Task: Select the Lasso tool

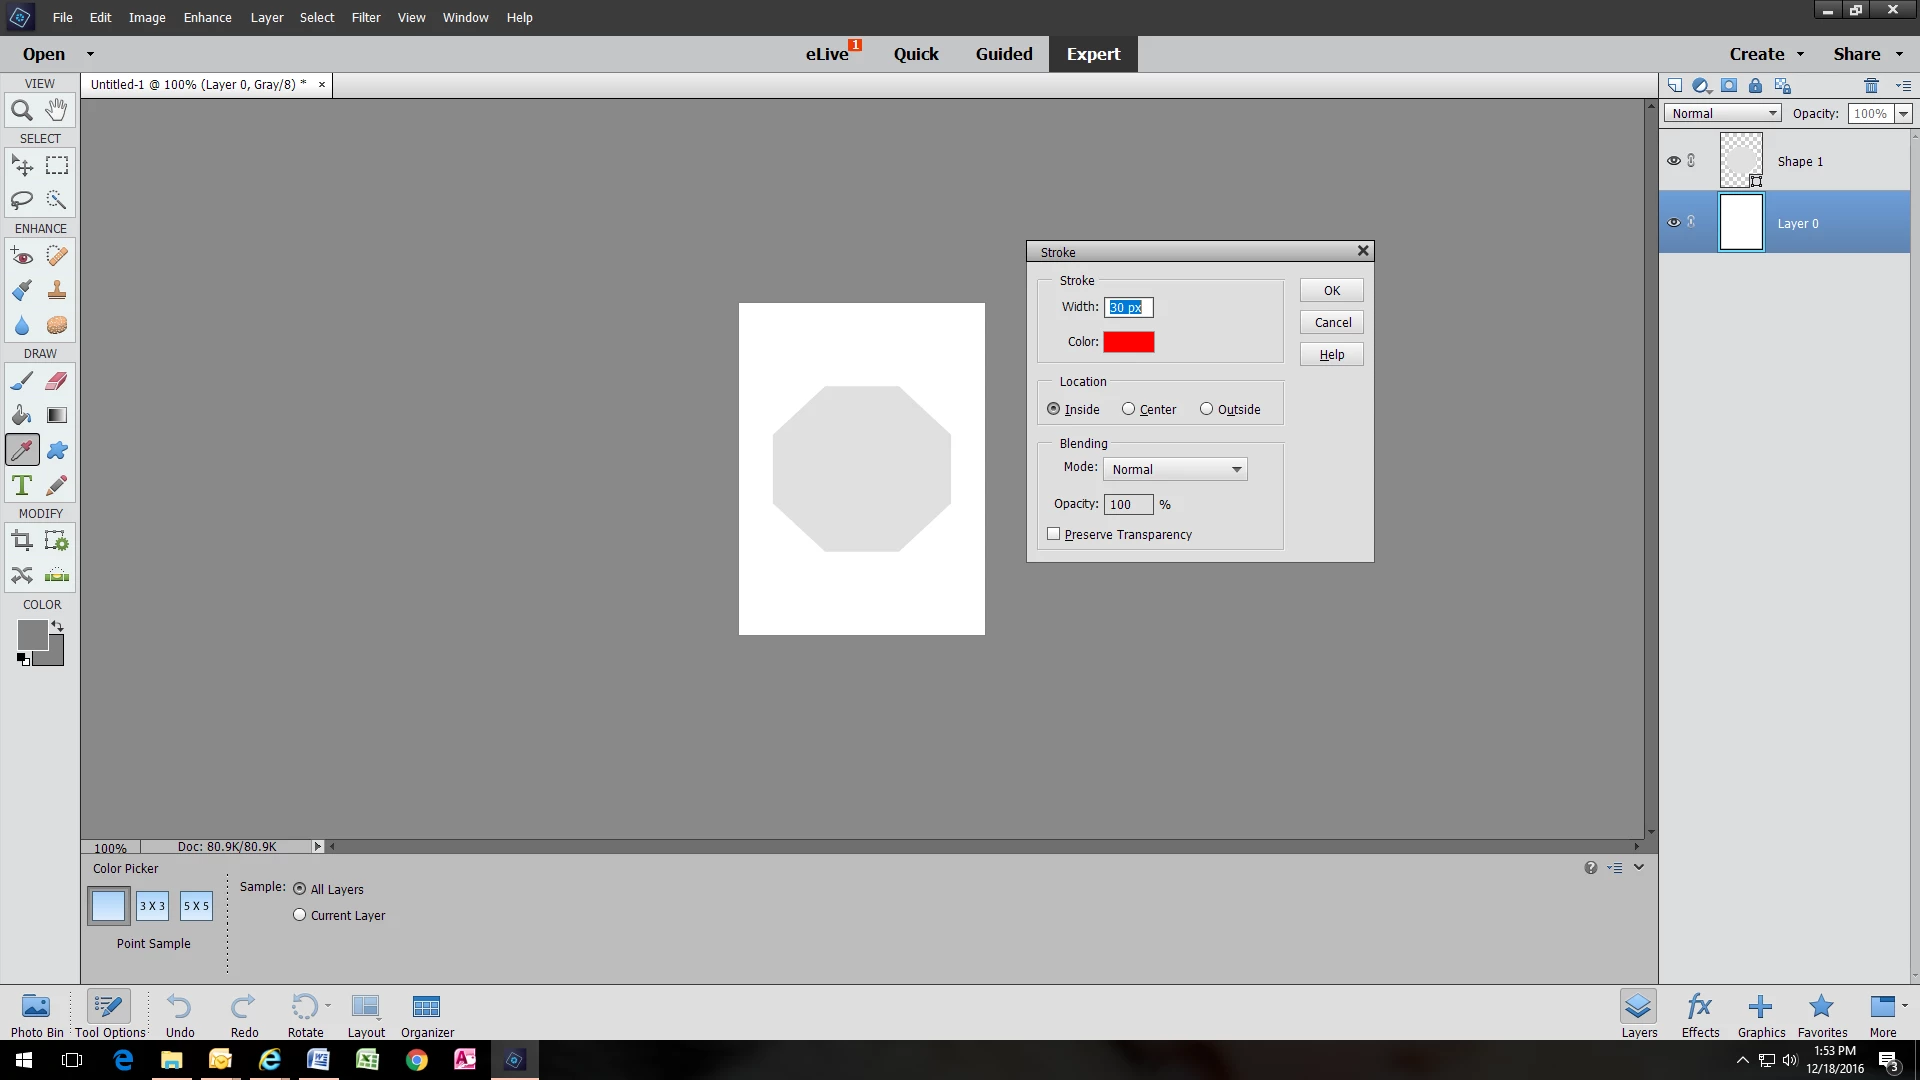Action: (x=21, y=200)
